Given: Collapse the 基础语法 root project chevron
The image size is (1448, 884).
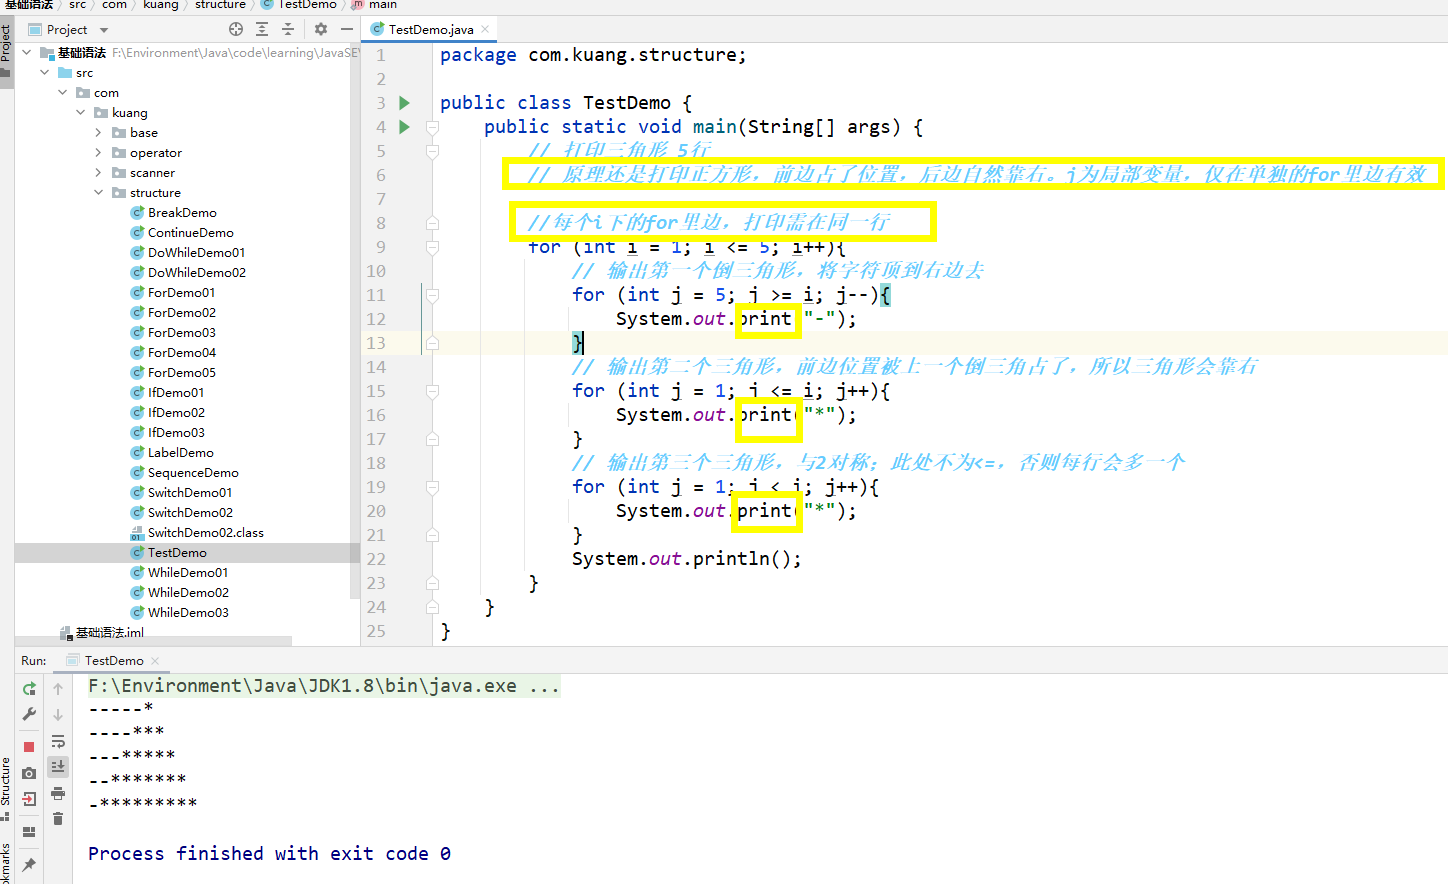Looking at the screenshot, I should click(27, 52).
